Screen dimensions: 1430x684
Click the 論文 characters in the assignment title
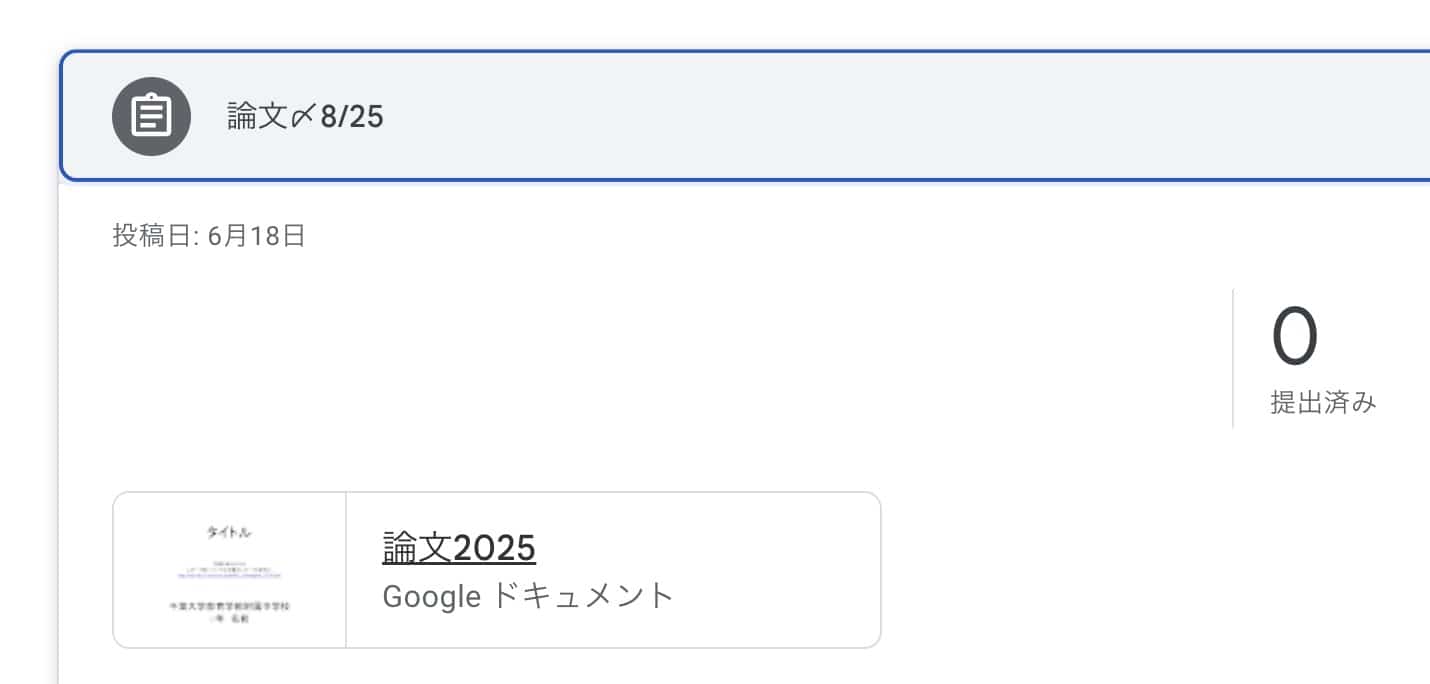coord(258,117)
